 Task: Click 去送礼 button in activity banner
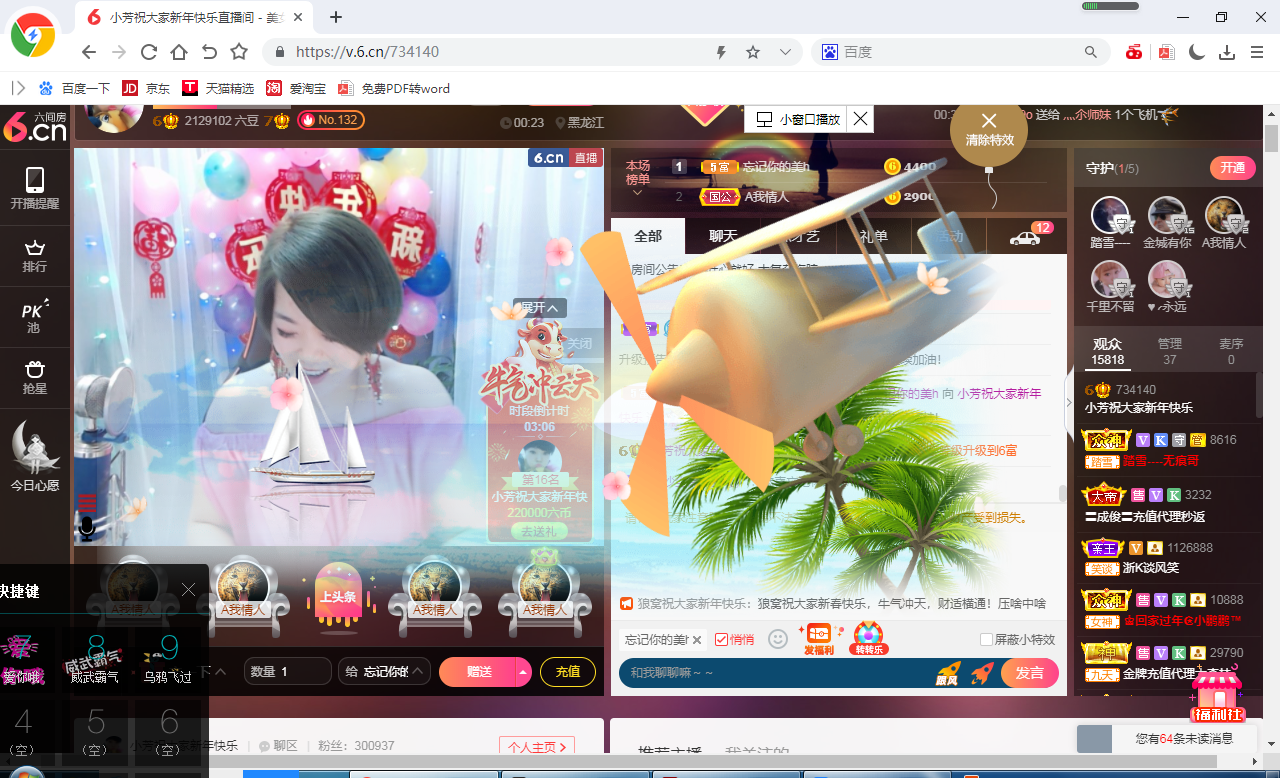[540, 532]
